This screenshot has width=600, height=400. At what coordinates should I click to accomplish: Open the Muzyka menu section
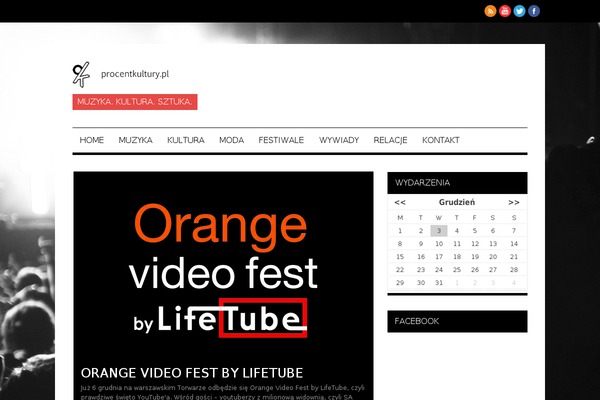tap(135, 140)
